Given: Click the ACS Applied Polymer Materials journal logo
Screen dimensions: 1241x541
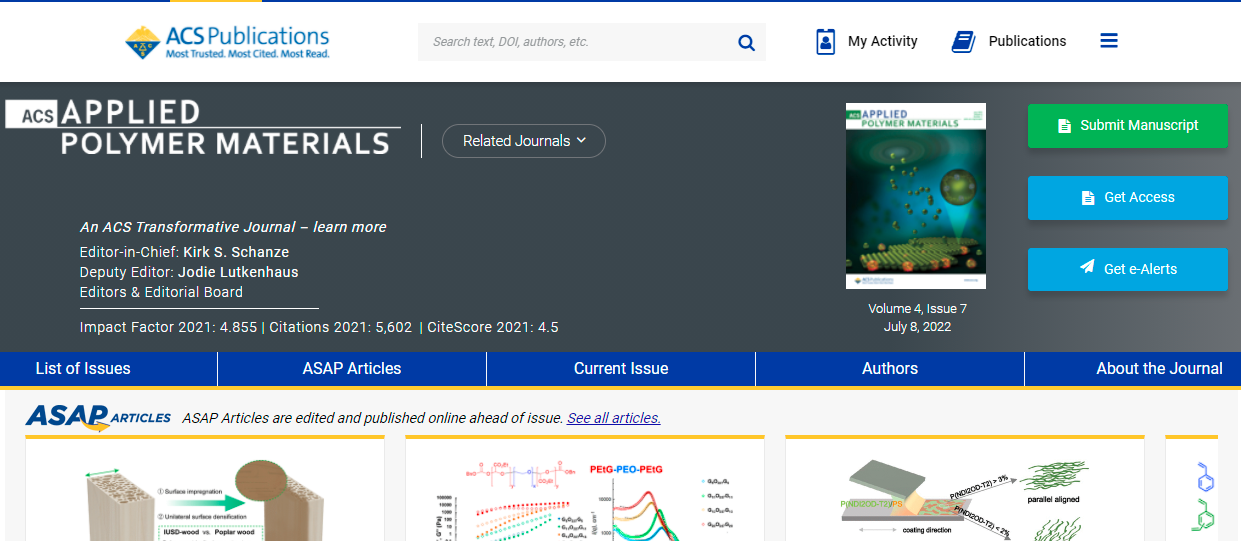Looking at the screenshot, I should pyautogui.click(x=202, y=127).
